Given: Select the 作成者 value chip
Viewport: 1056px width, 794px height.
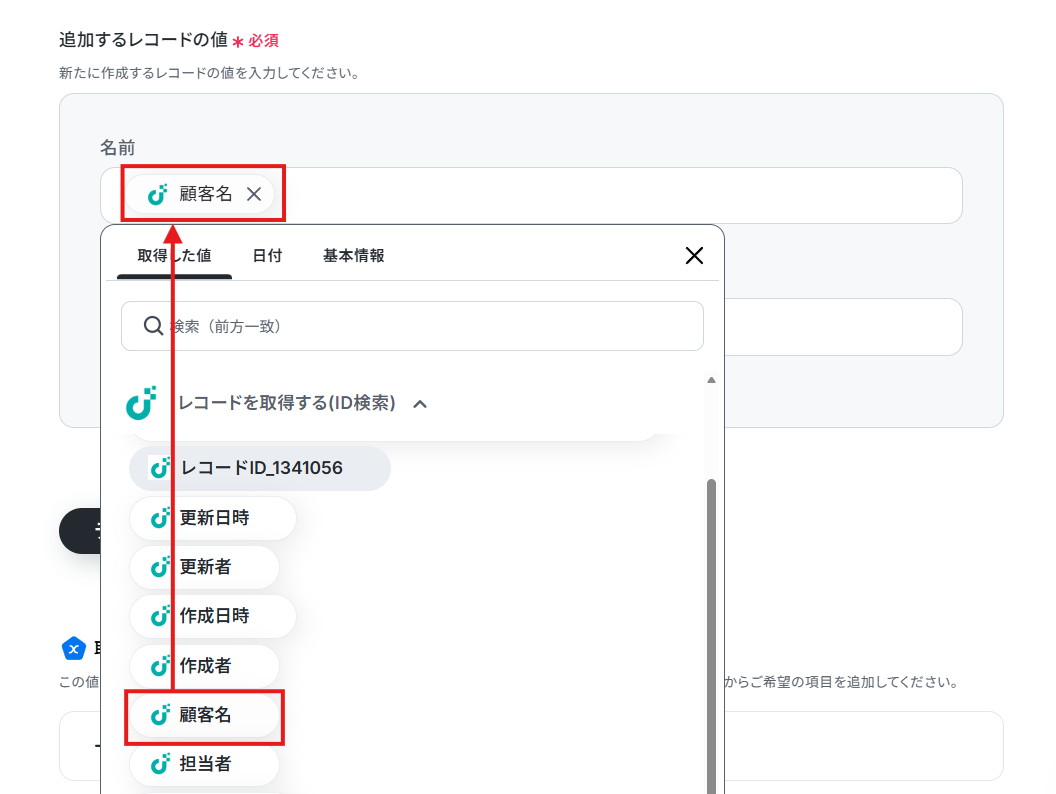Looking at the screenshot, I should tap(205, 665).
